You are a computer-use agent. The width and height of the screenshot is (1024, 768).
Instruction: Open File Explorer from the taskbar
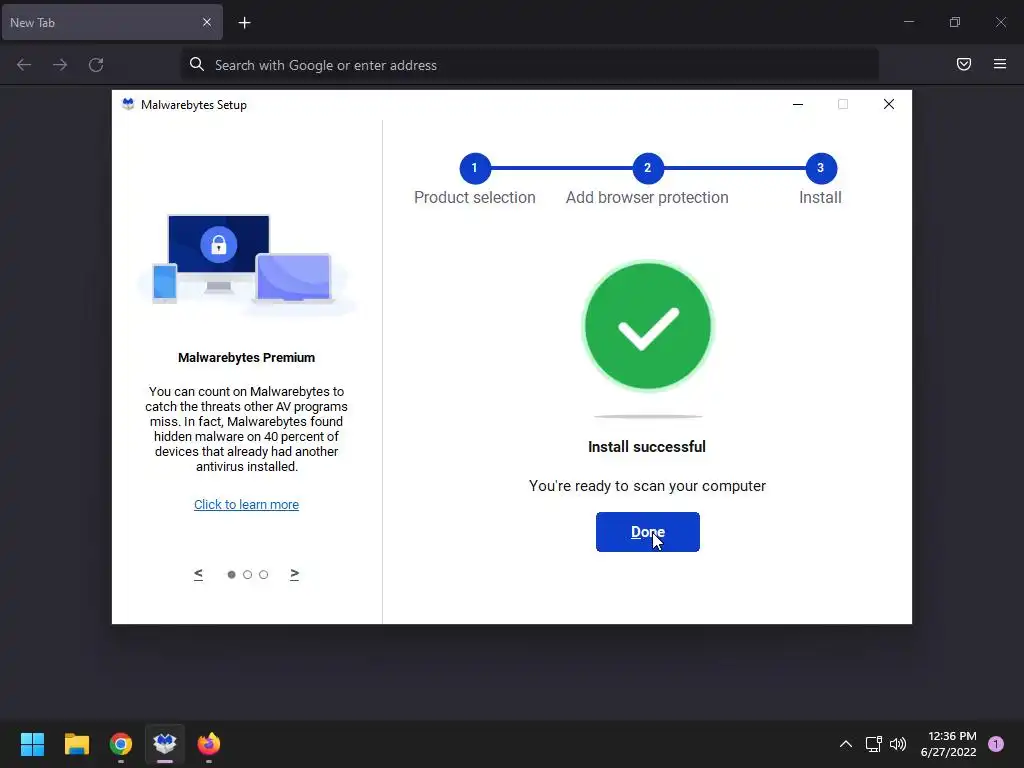[x=76, y=744]
